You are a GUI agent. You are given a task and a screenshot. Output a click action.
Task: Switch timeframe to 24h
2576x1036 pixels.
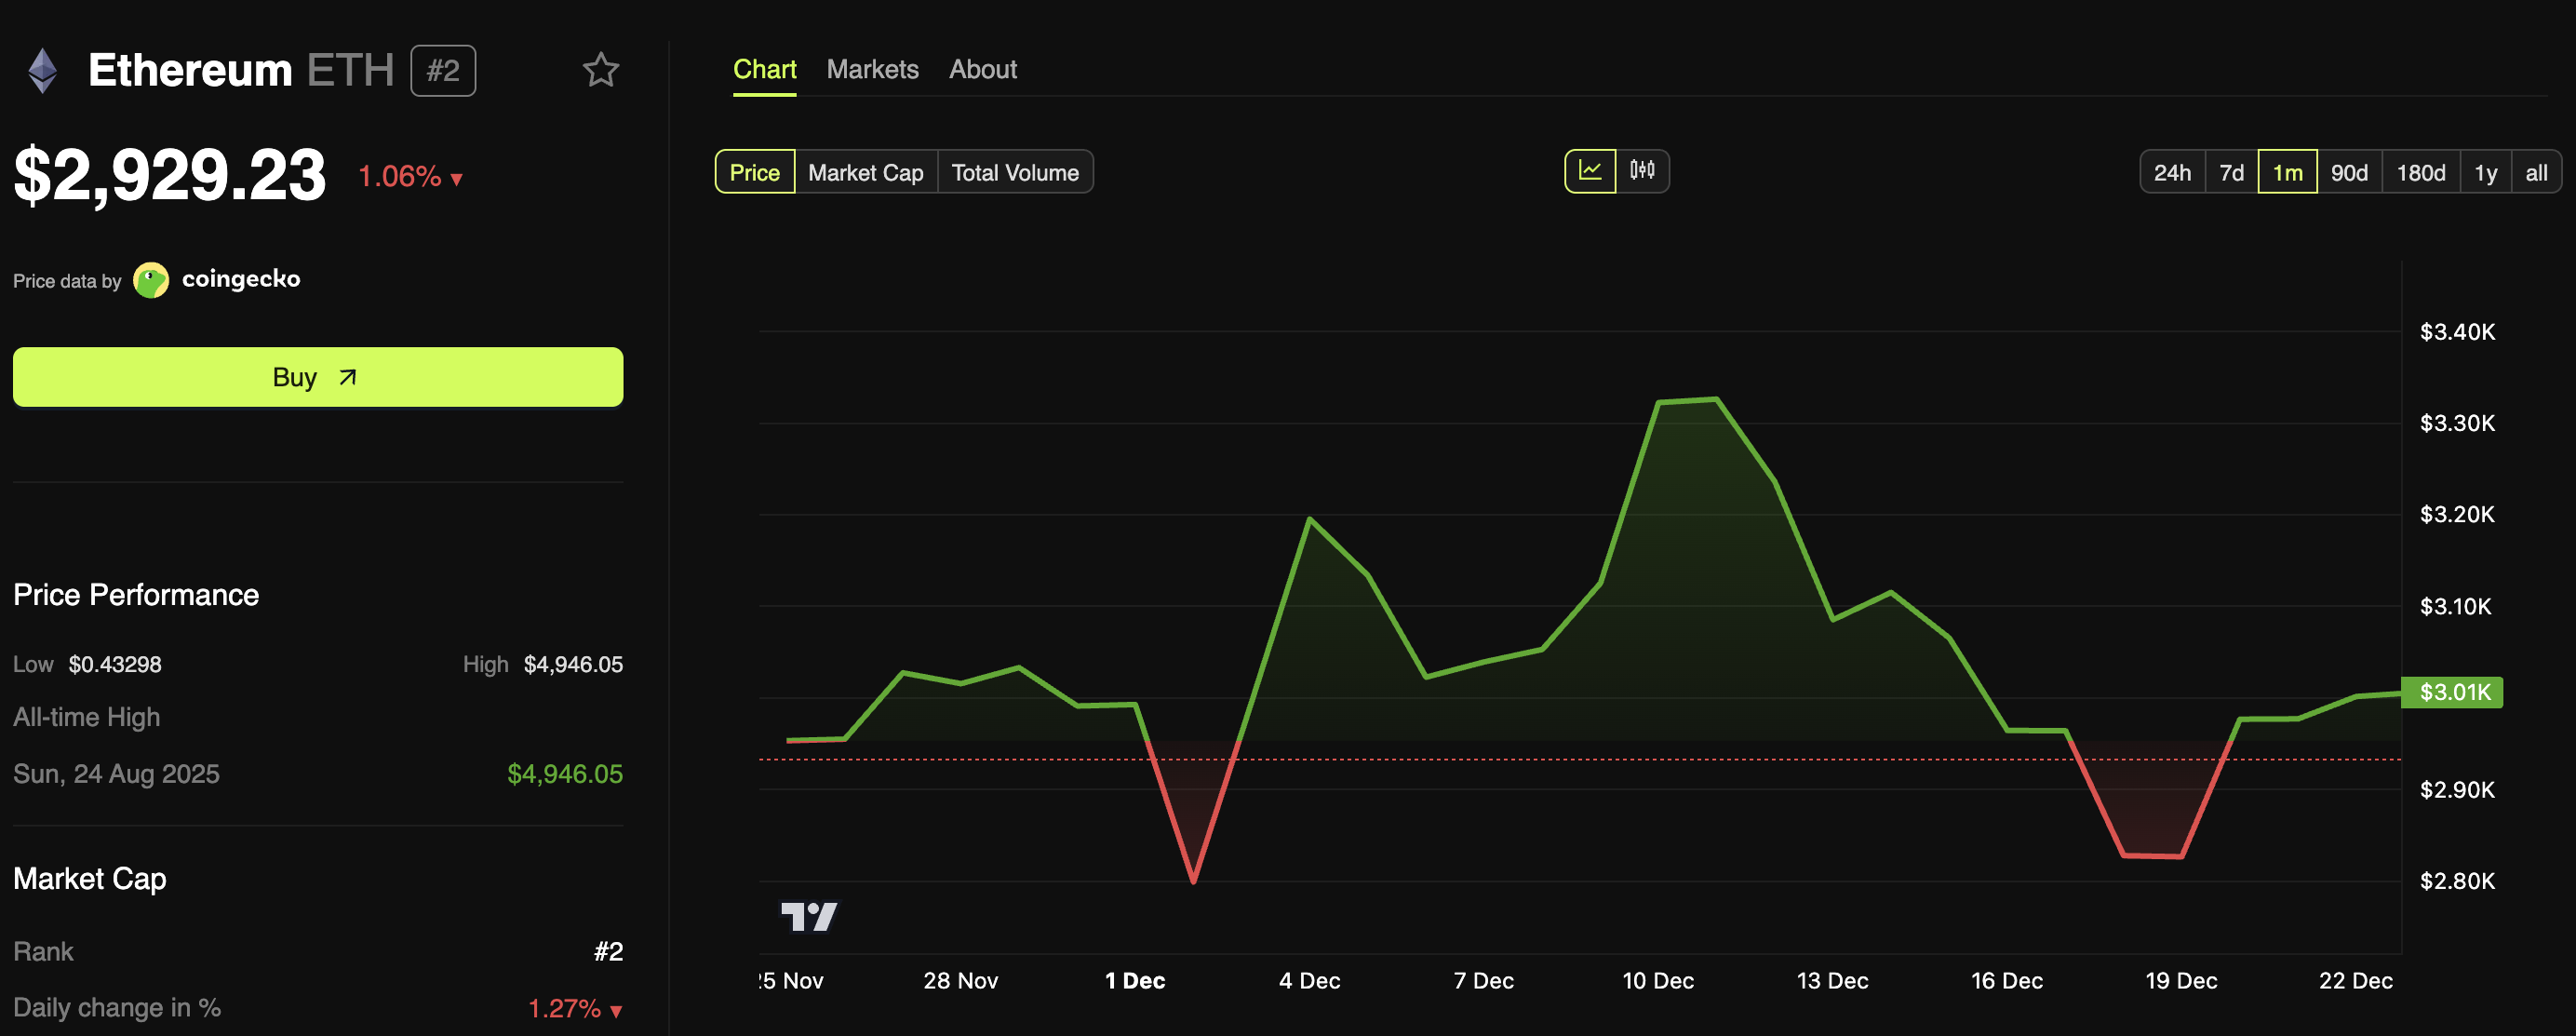pos(2172,171)
